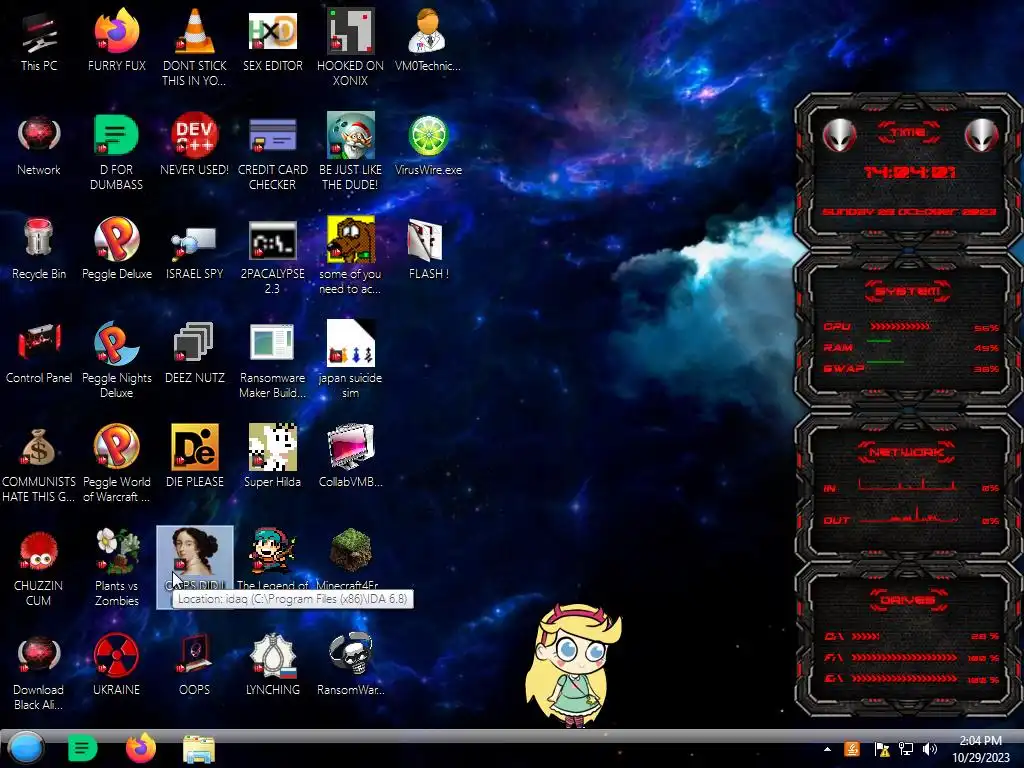Click the 'sunday 29 october 2023' date text
This screenshot has width=1024, height=768.
coord(908,212)
